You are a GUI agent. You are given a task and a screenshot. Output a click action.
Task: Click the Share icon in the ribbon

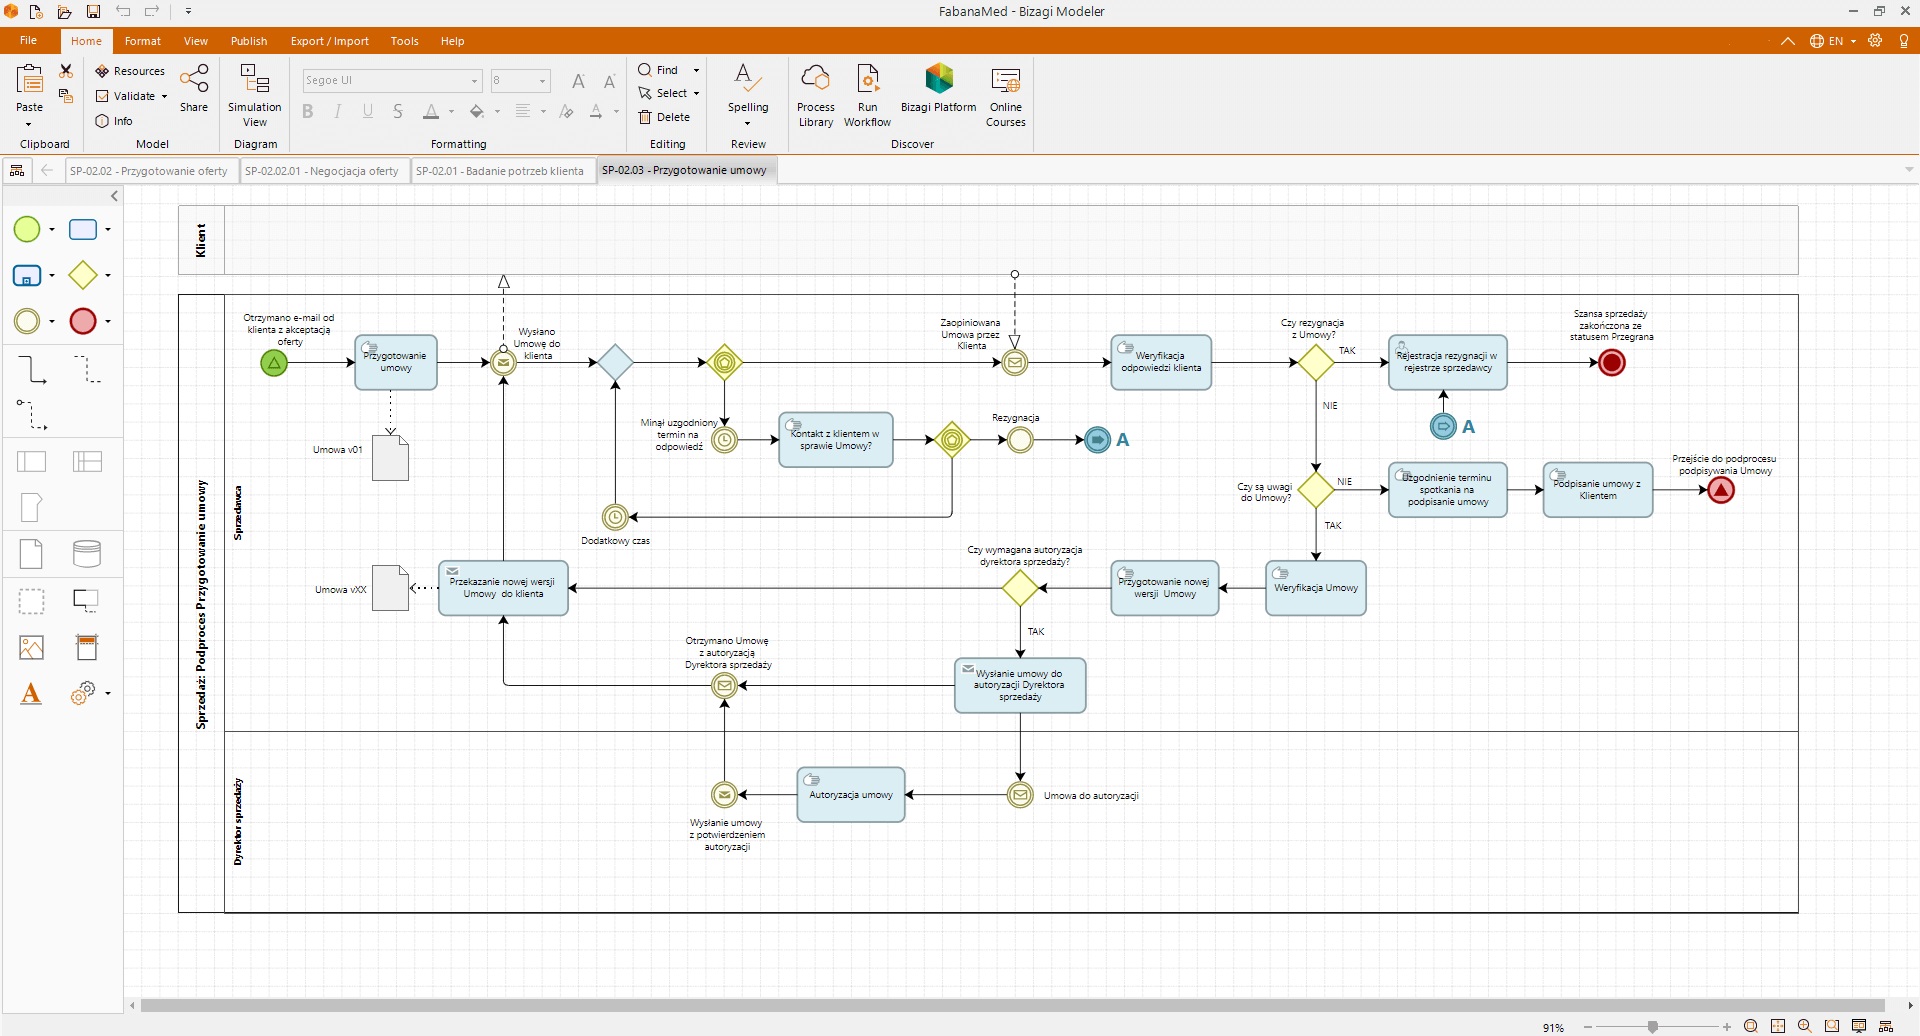[194, 88]
